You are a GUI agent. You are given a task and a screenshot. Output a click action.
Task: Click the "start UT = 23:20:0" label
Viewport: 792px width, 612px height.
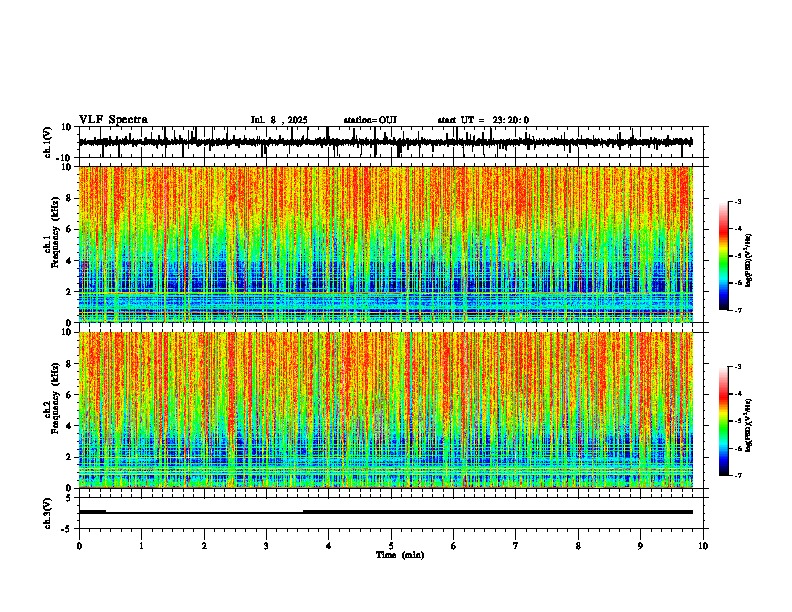tap(483, 120)
